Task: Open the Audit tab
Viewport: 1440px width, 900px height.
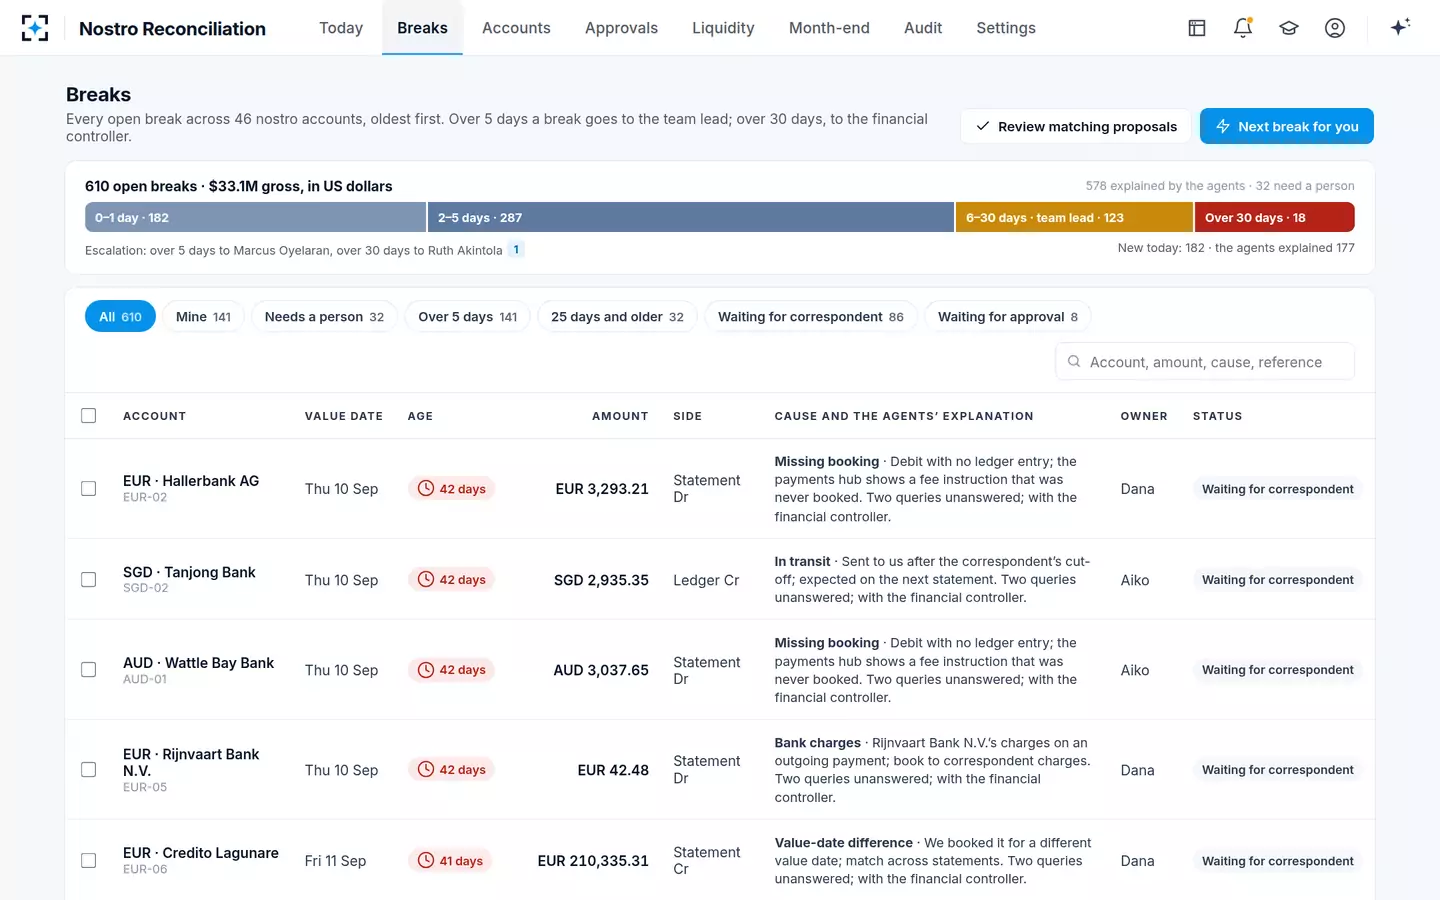Action: point(923,28)
